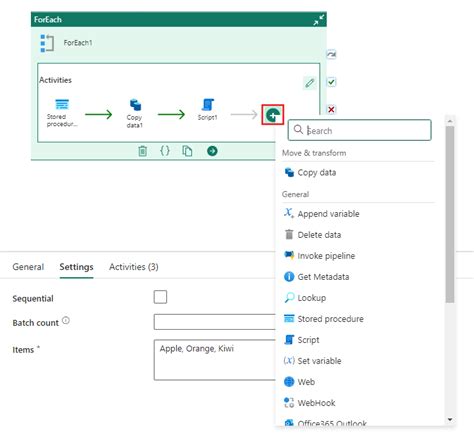Click the ForEach1 activity name
This screenshot has height=448, width=474.
tap(78, 43)
